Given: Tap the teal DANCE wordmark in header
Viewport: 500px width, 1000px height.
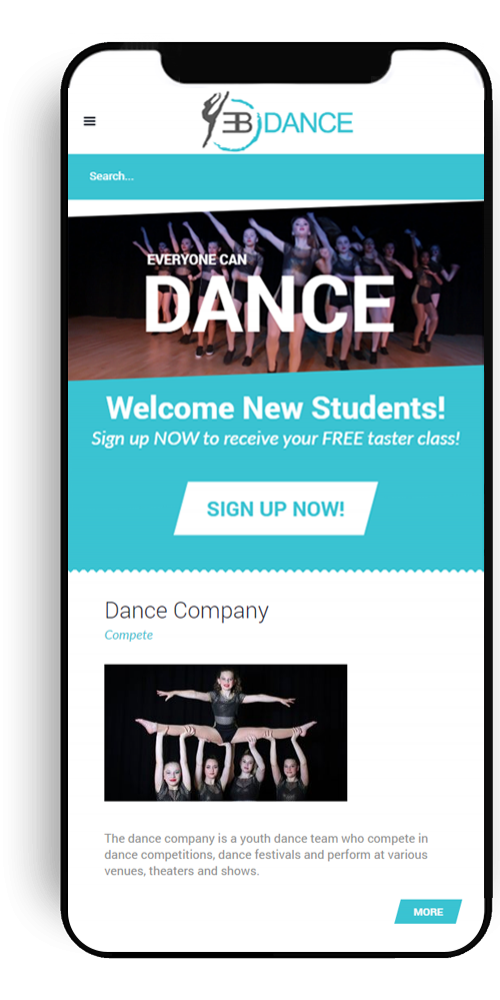Looking at the screenshot, I should (308, 122).
